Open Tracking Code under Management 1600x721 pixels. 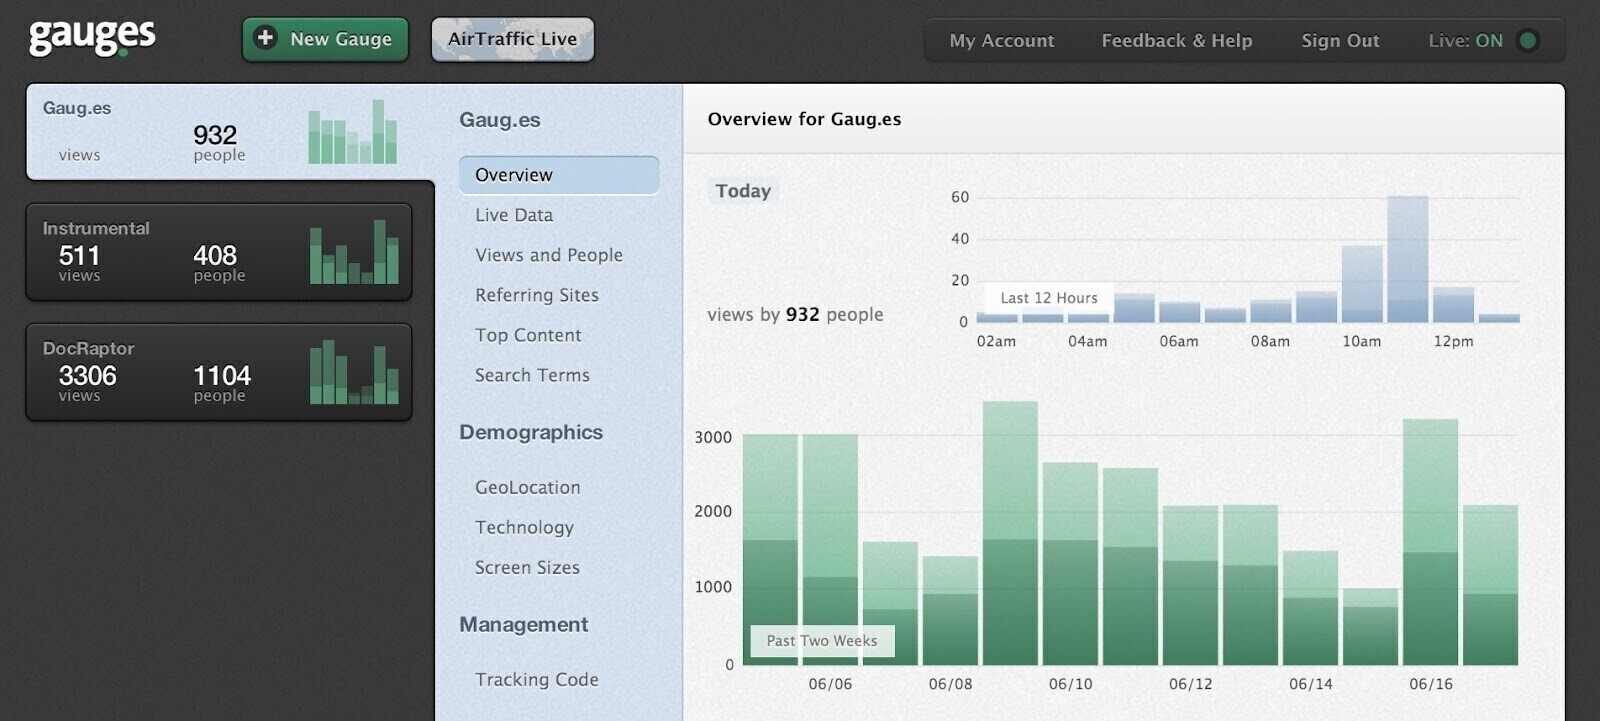coord(537,679)
